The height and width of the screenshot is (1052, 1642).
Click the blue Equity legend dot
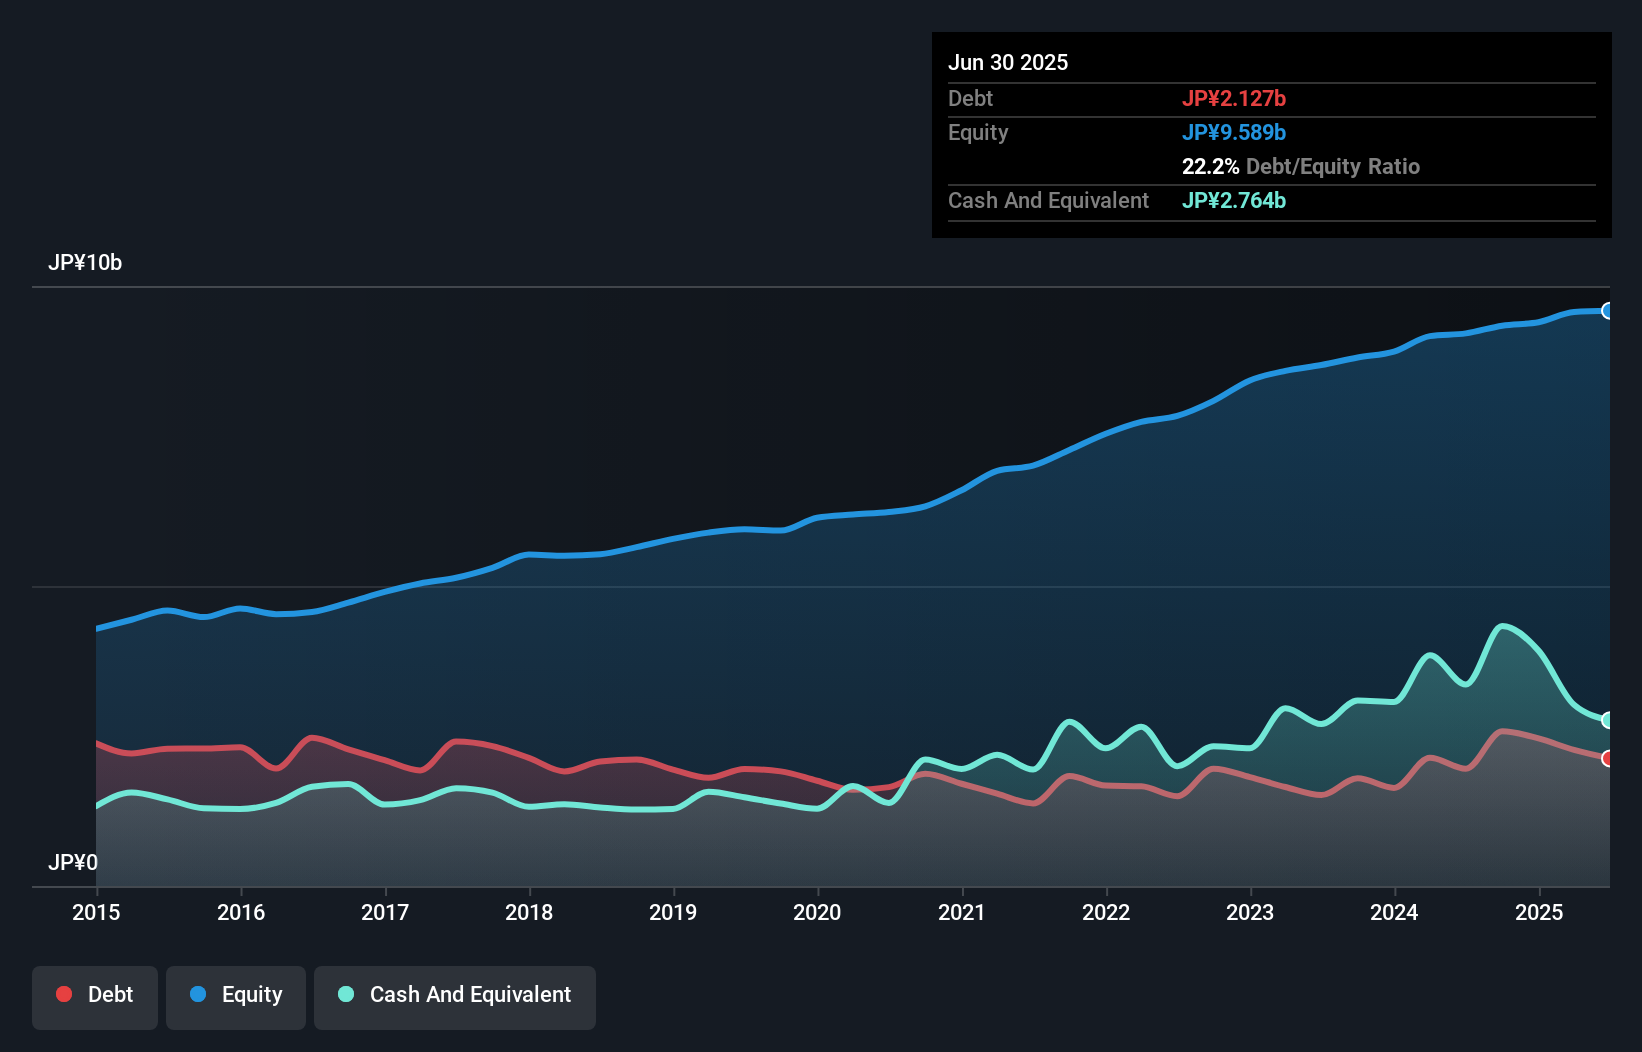[x=198, y=994]
